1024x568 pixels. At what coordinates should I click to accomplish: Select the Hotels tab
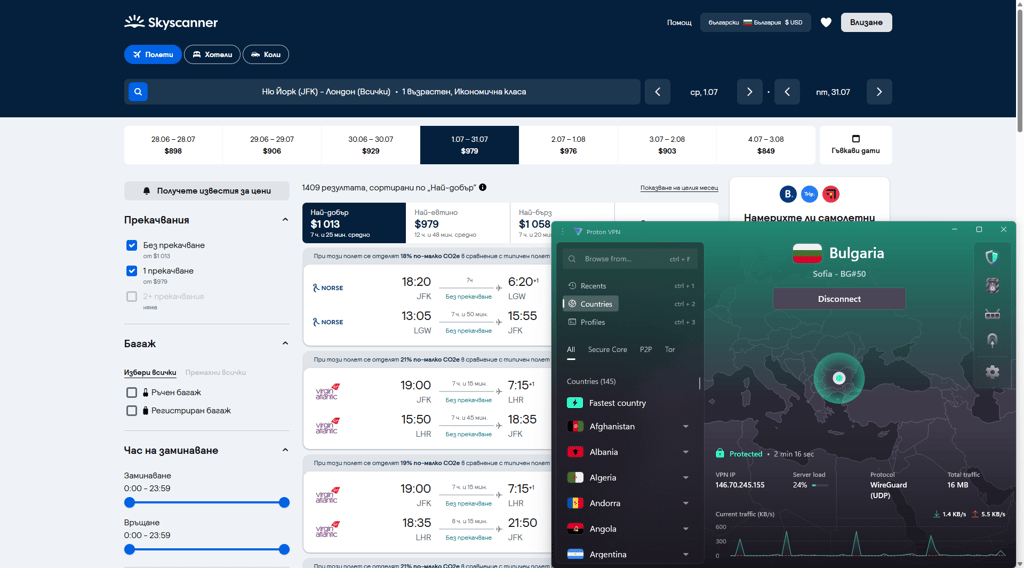pyautogui.click(x=212, y=54)
